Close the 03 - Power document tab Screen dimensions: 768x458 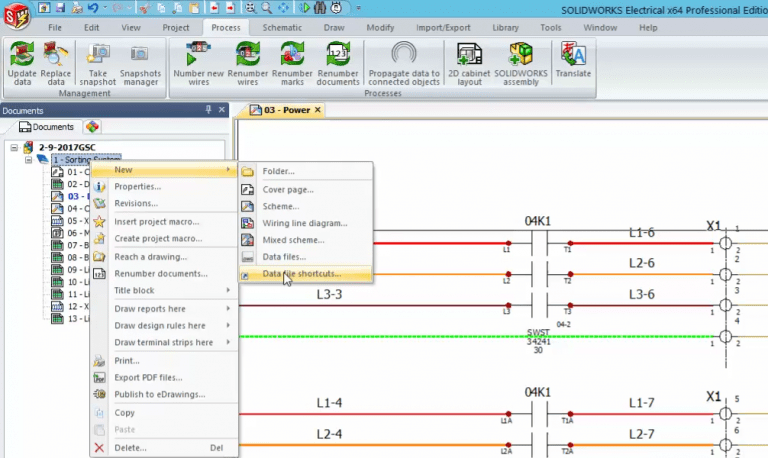click(318, 110)
